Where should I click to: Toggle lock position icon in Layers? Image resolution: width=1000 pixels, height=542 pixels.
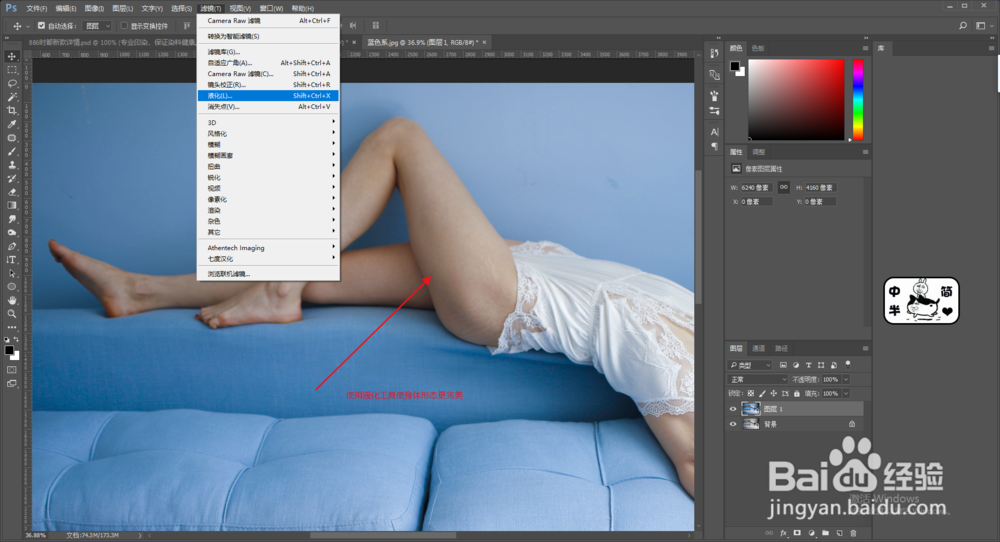coord(774,394)
